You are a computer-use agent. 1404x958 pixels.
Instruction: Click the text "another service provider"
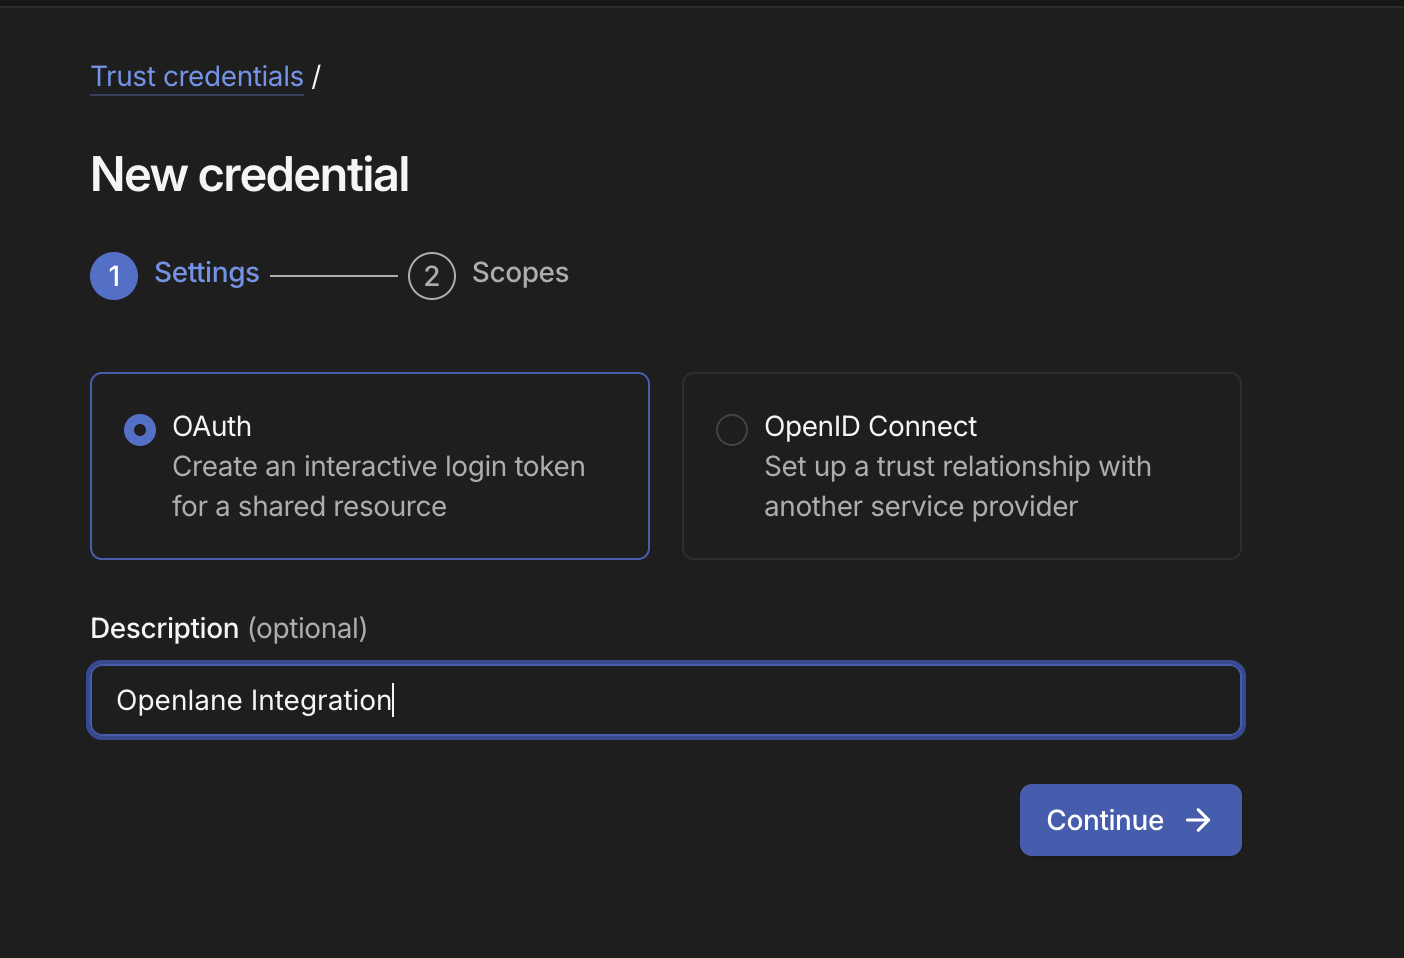(921, 507)
